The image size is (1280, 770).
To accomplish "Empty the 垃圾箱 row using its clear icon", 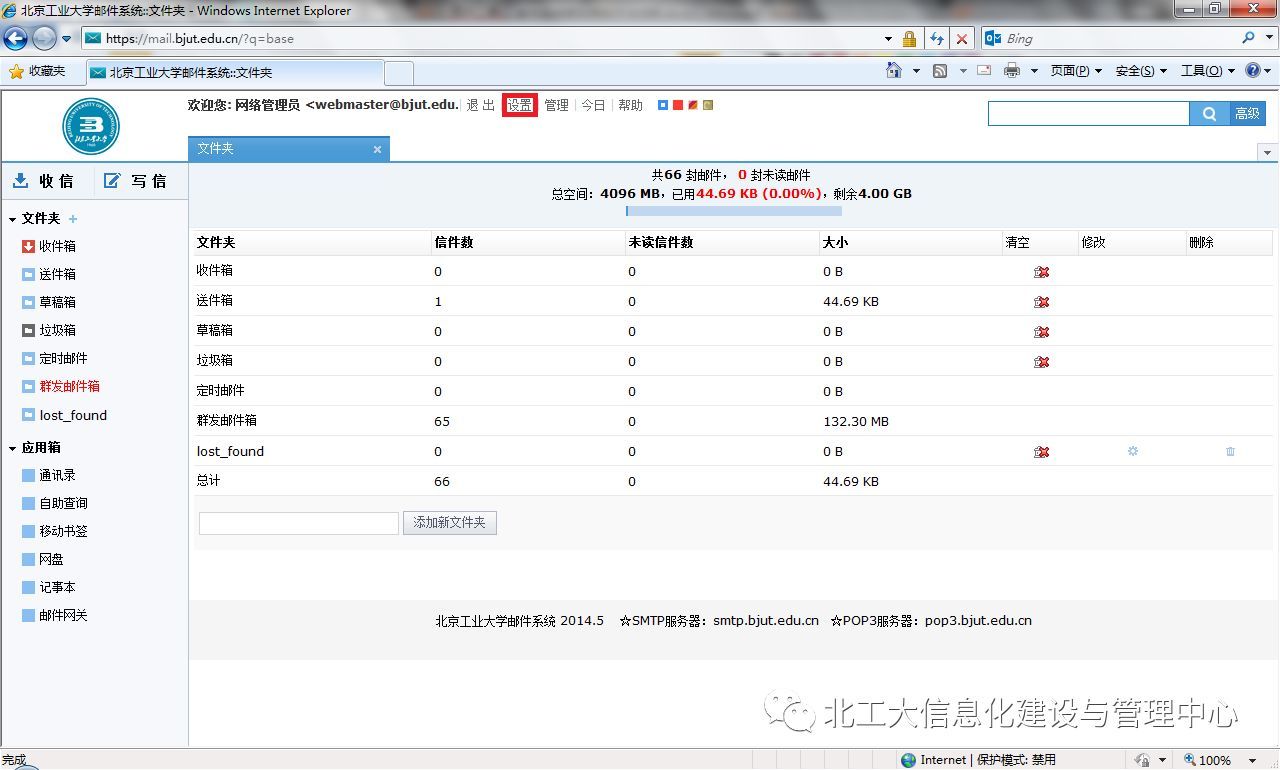I will tap(1041, 361).
